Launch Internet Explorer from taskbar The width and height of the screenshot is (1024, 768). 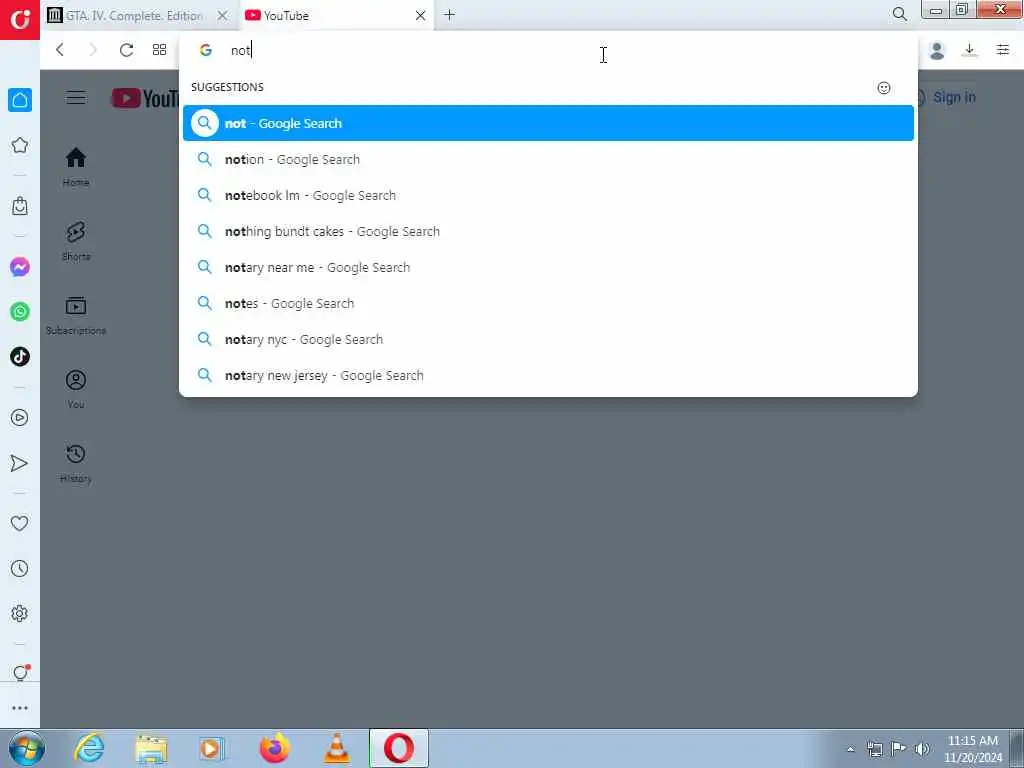coord(89,748)
